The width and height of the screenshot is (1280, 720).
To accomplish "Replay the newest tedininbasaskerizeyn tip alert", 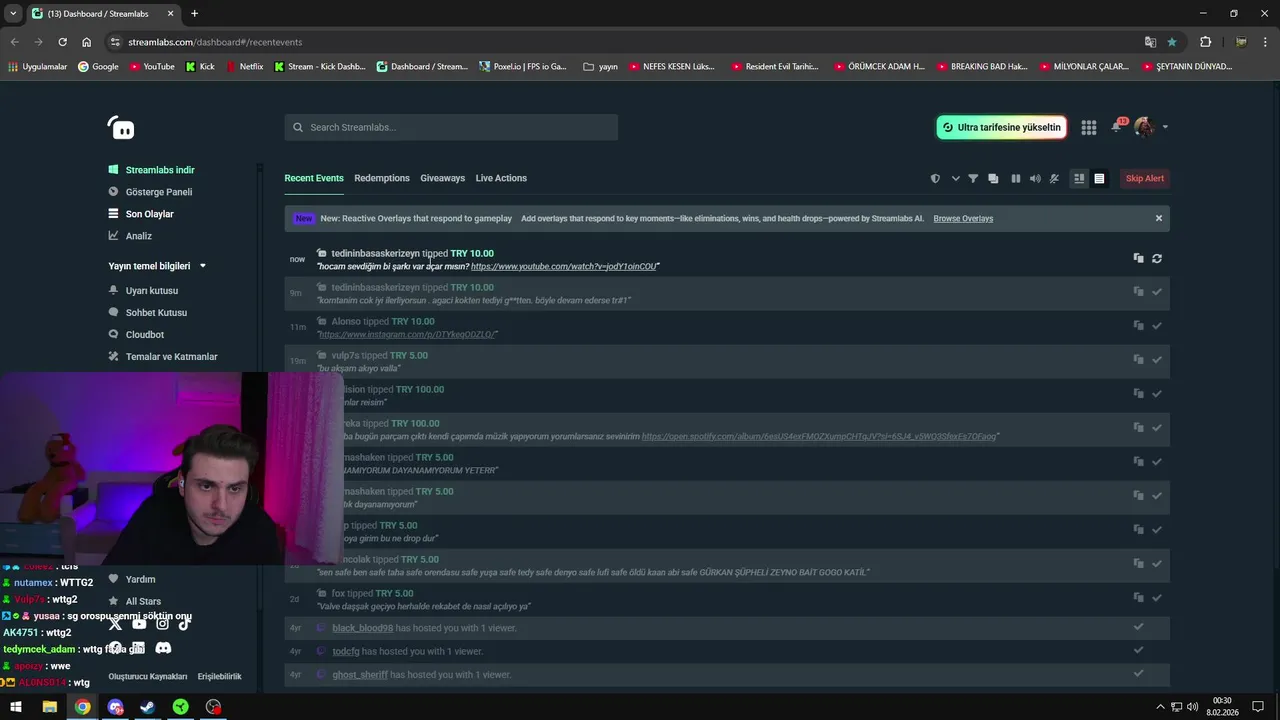I will point(1157,258).
